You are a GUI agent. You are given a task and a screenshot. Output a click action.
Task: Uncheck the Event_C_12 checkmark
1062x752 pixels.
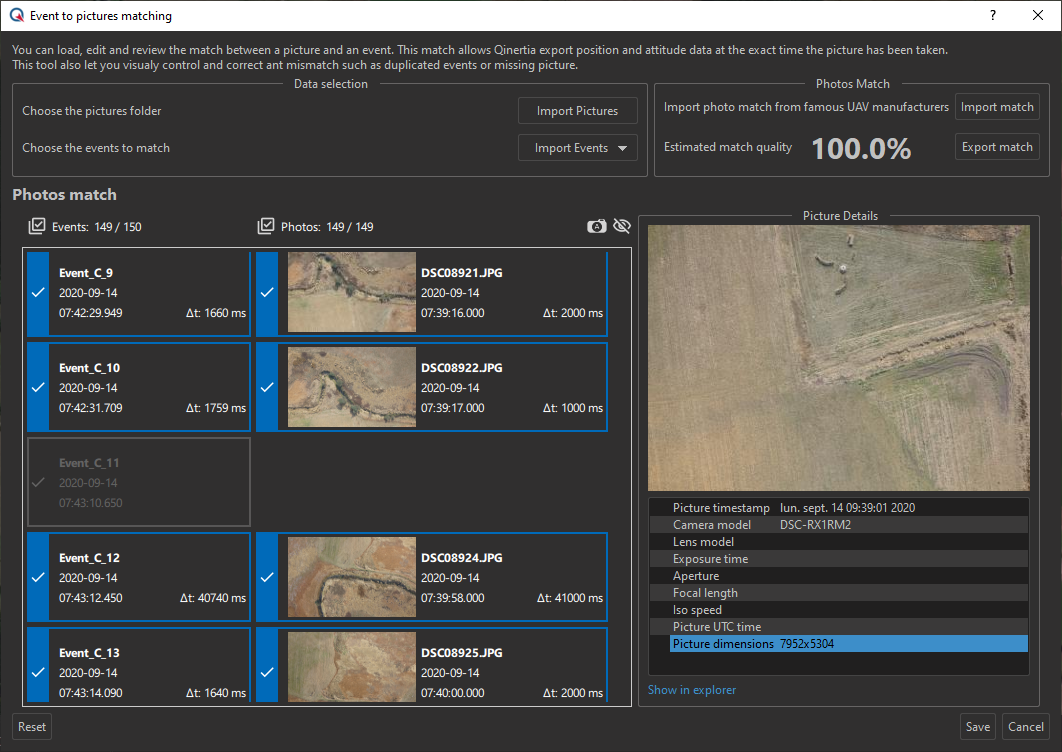click(x=38, y=578)
